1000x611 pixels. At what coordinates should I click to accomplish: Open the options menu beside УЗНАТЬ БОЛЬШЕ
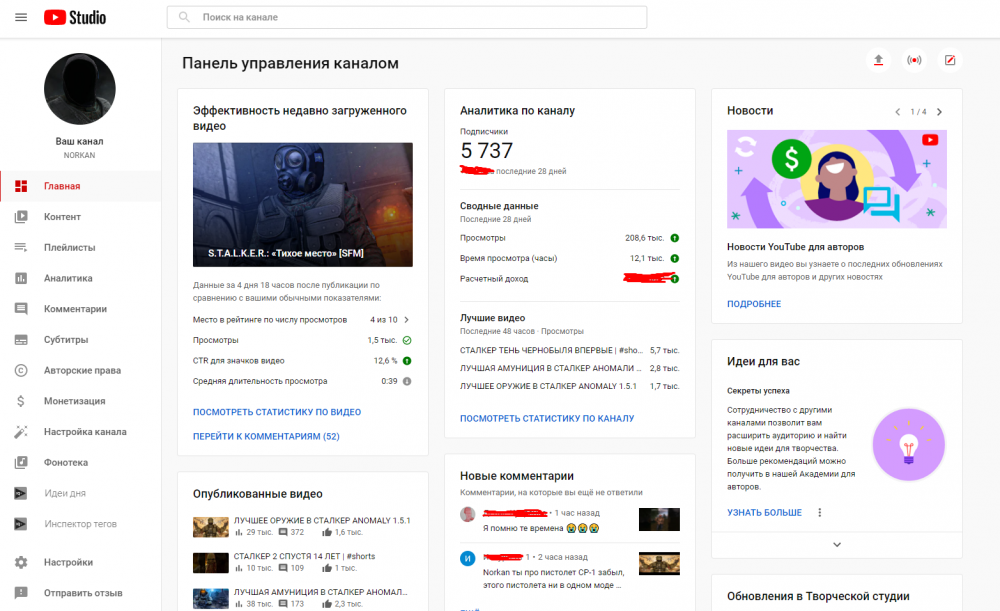[x=818, y=512]
